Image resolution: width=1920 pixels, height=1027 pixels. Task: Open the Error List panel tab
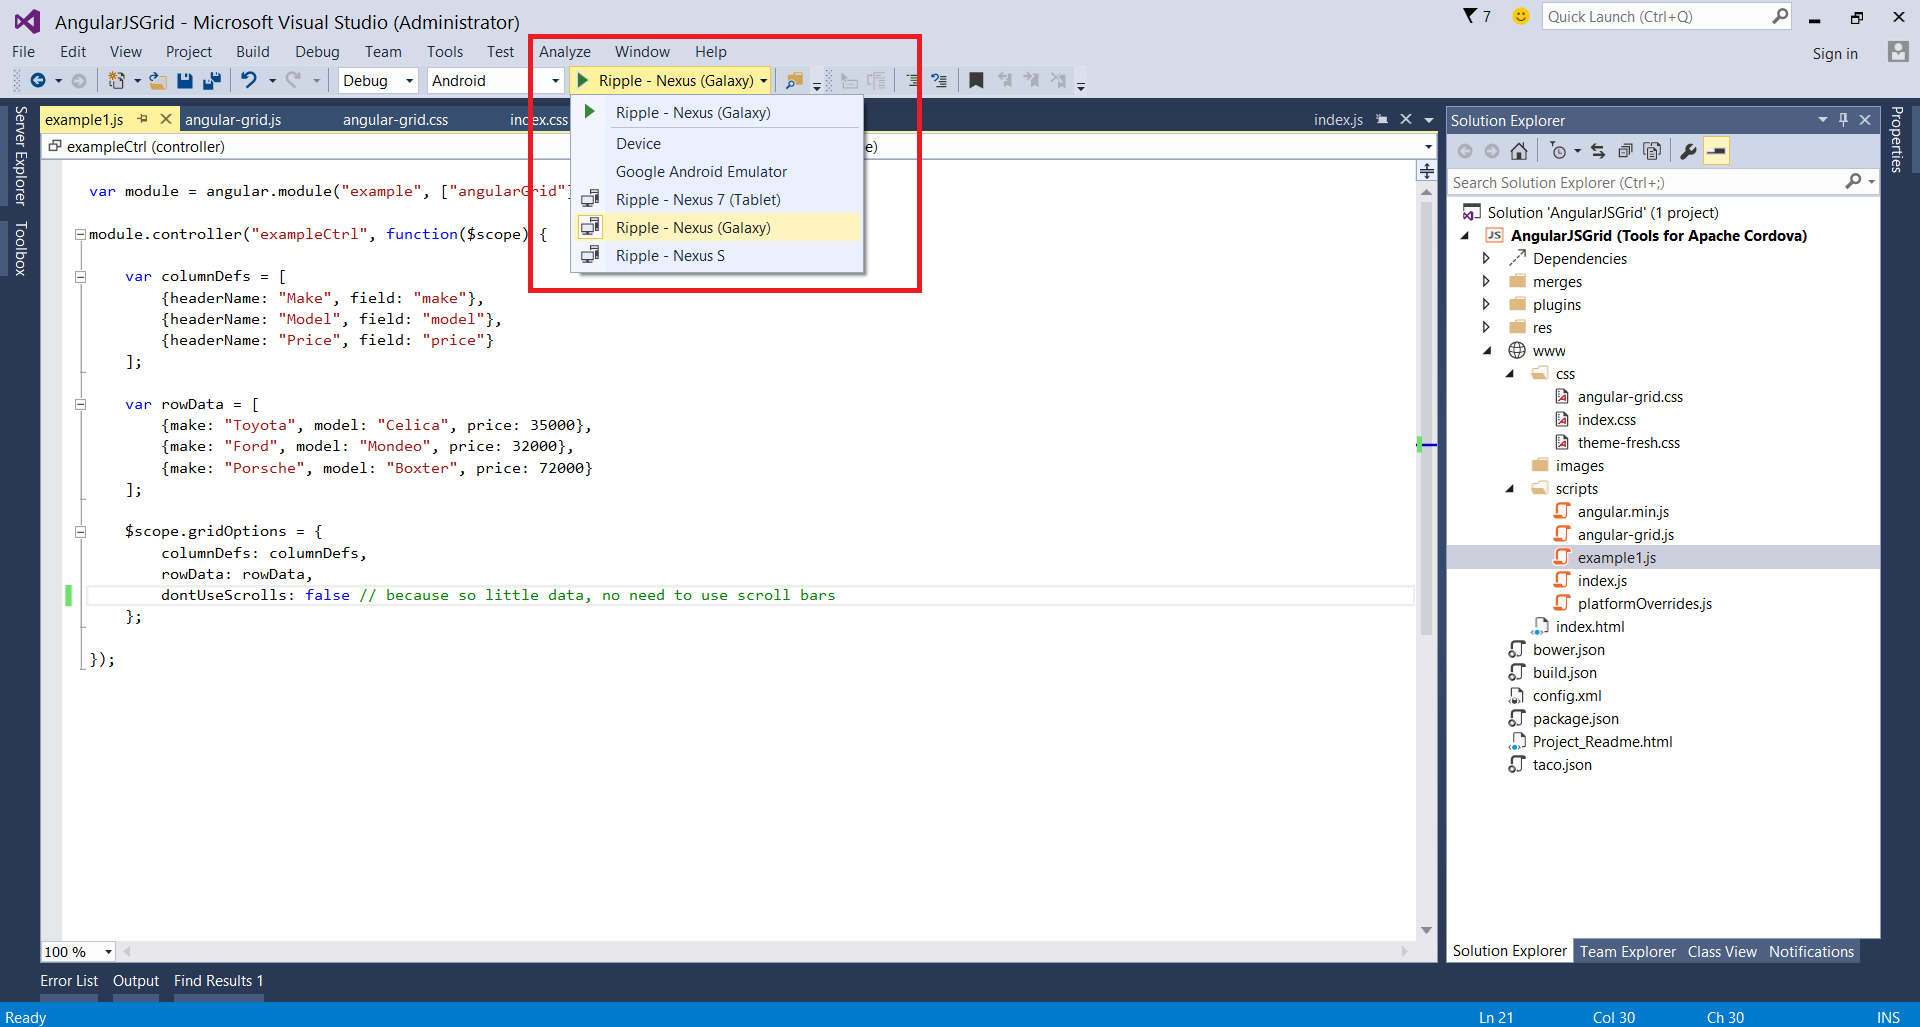tap(69, 980)
